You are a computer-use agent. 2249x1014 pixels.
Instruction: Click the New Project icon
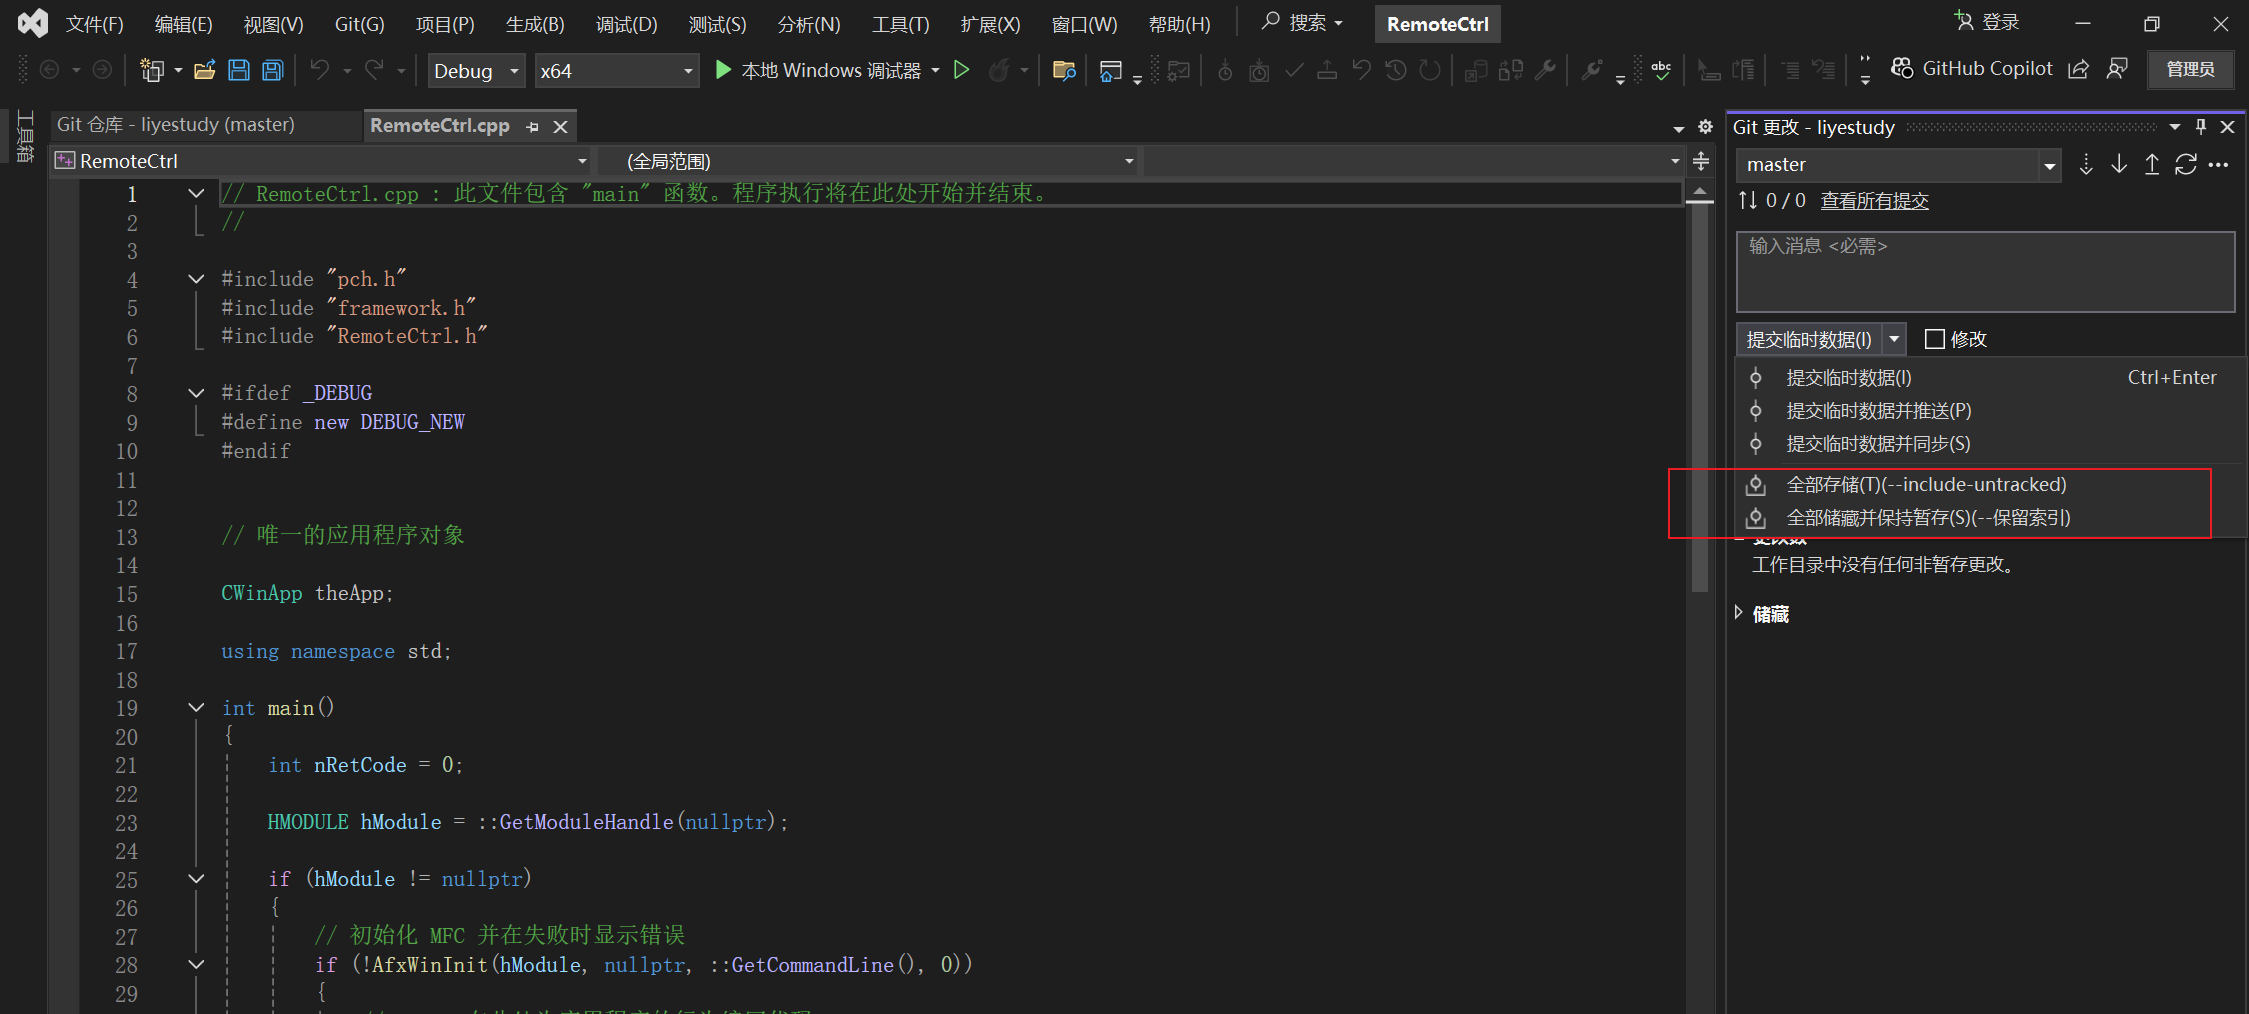click(152, 70)
